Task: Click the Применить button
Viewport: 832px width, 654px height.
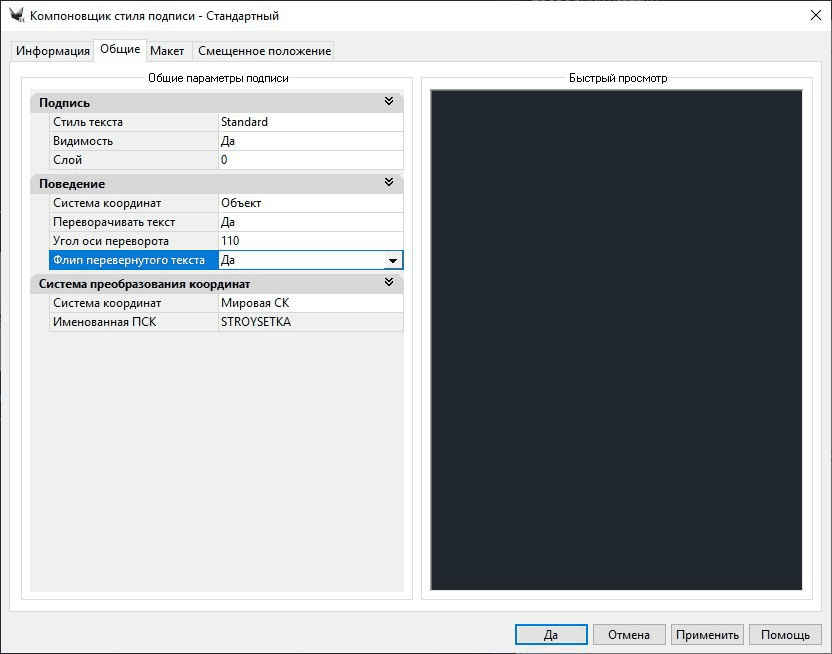Action: 707,635
